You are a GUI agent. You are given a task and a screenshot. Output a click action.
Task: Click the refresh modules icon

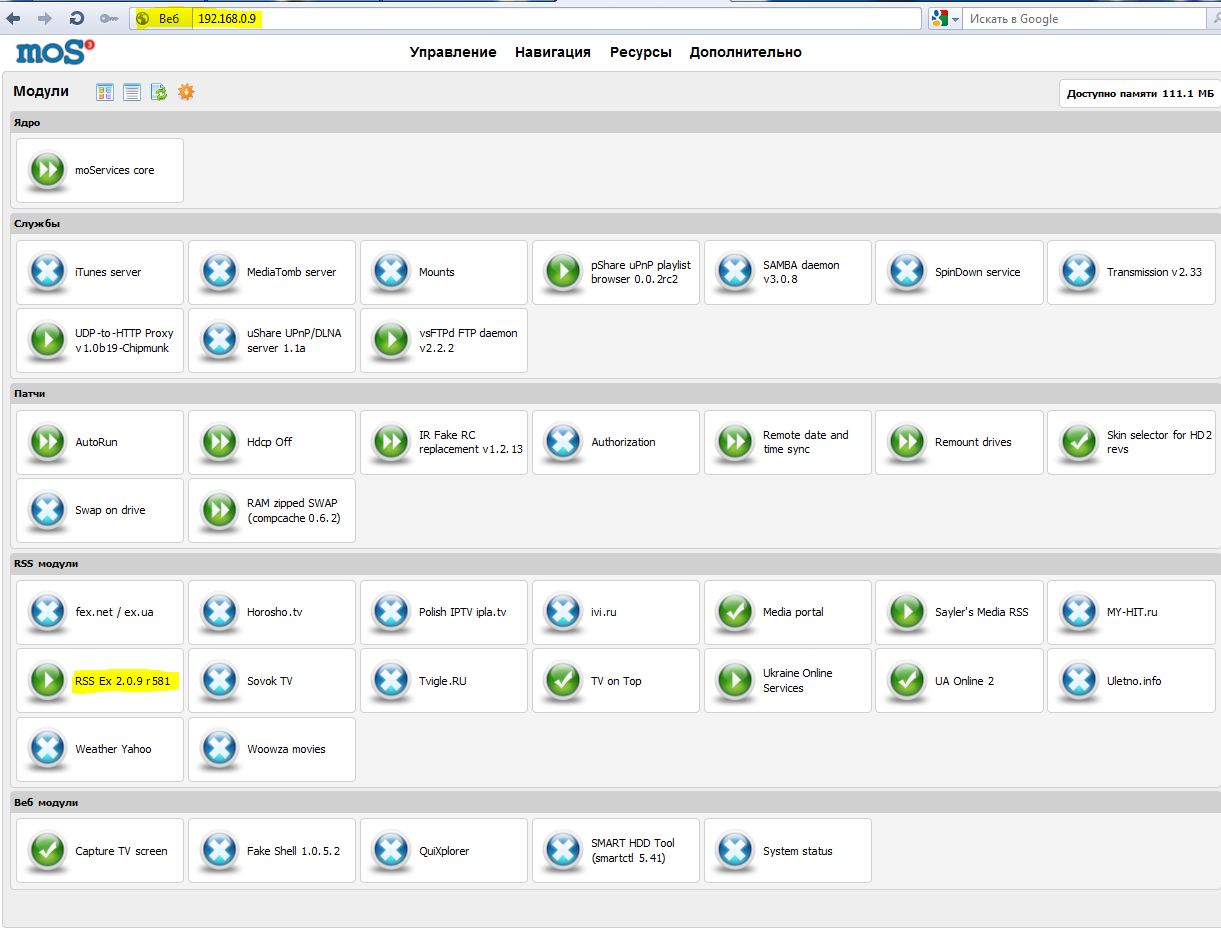(x=159, y=92)
